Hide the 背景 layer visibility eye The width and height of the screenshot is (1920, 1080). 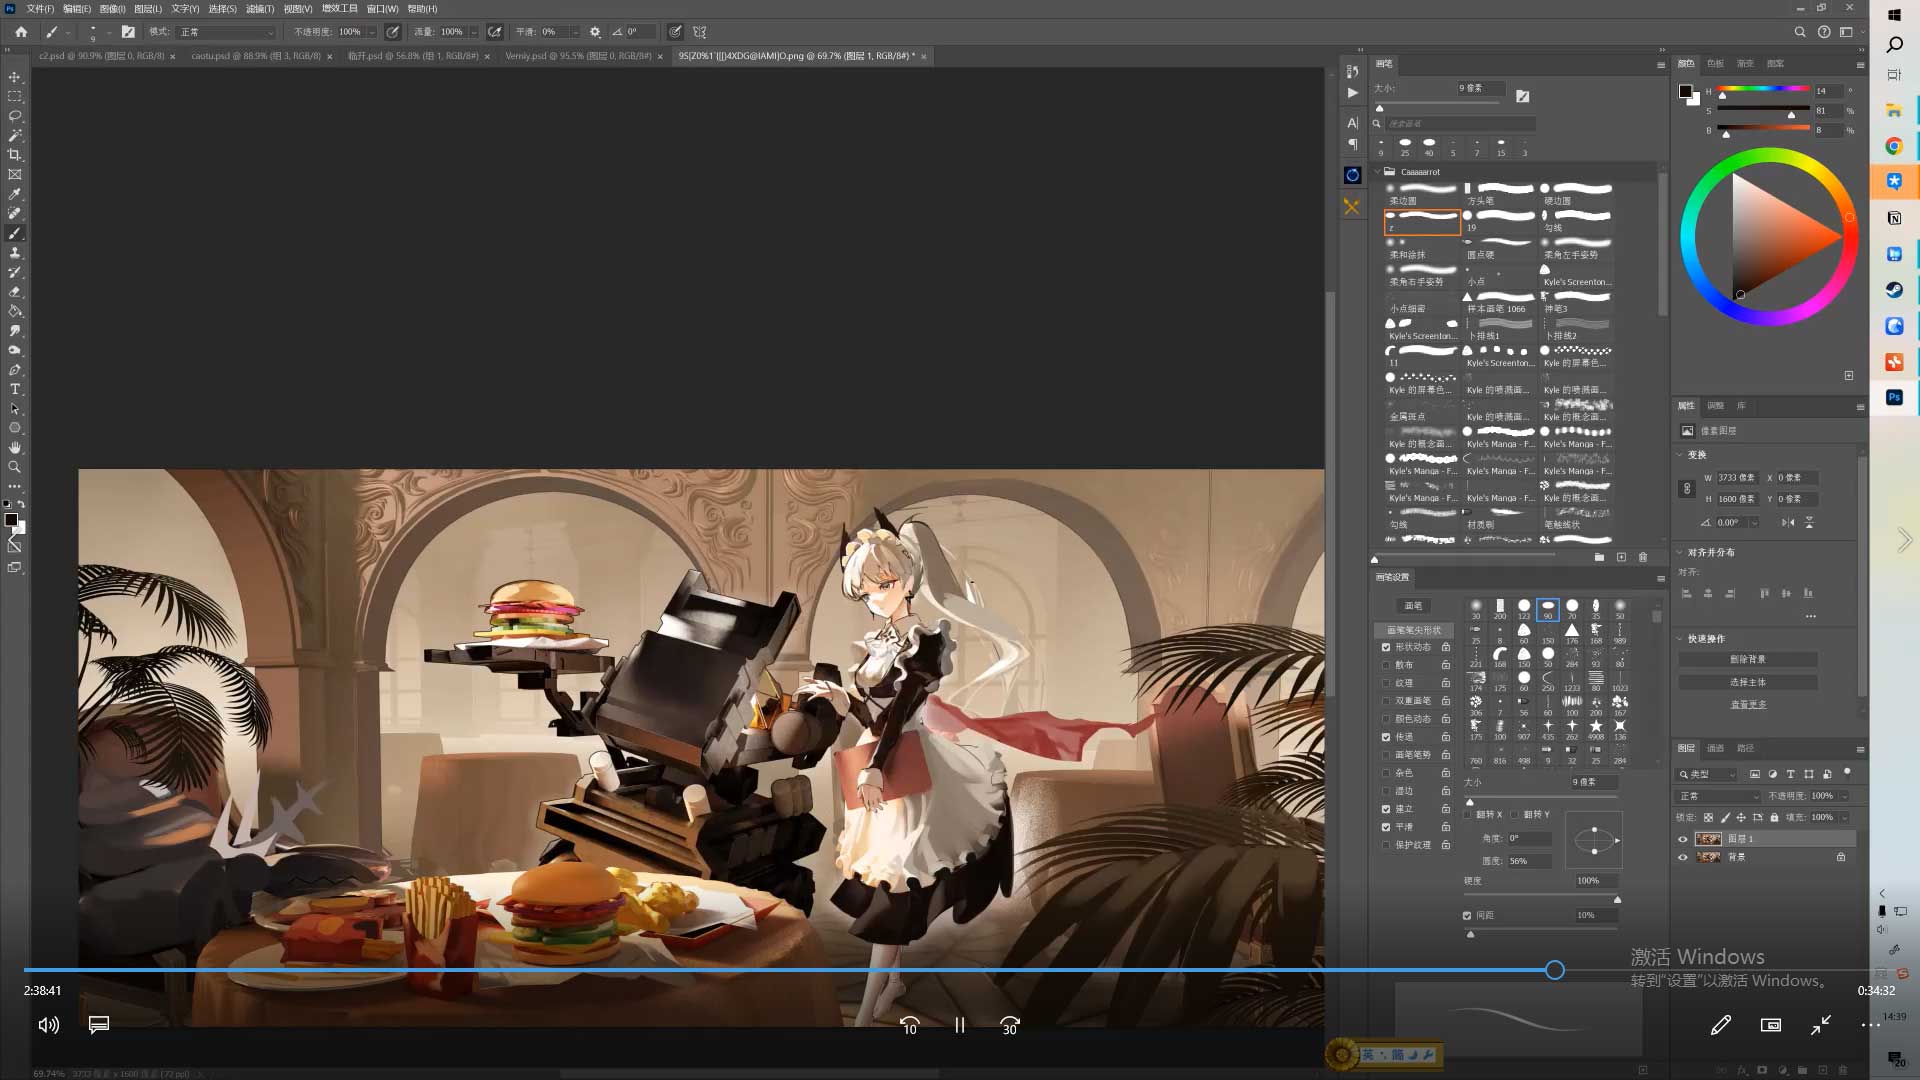(1682, 857)
